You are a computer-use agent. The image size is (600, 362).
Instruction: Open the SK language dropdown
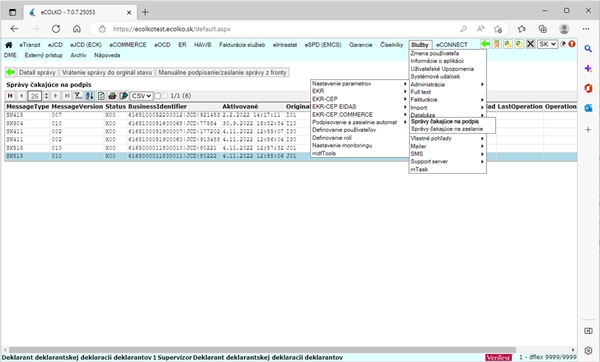[x=547, y=44]
